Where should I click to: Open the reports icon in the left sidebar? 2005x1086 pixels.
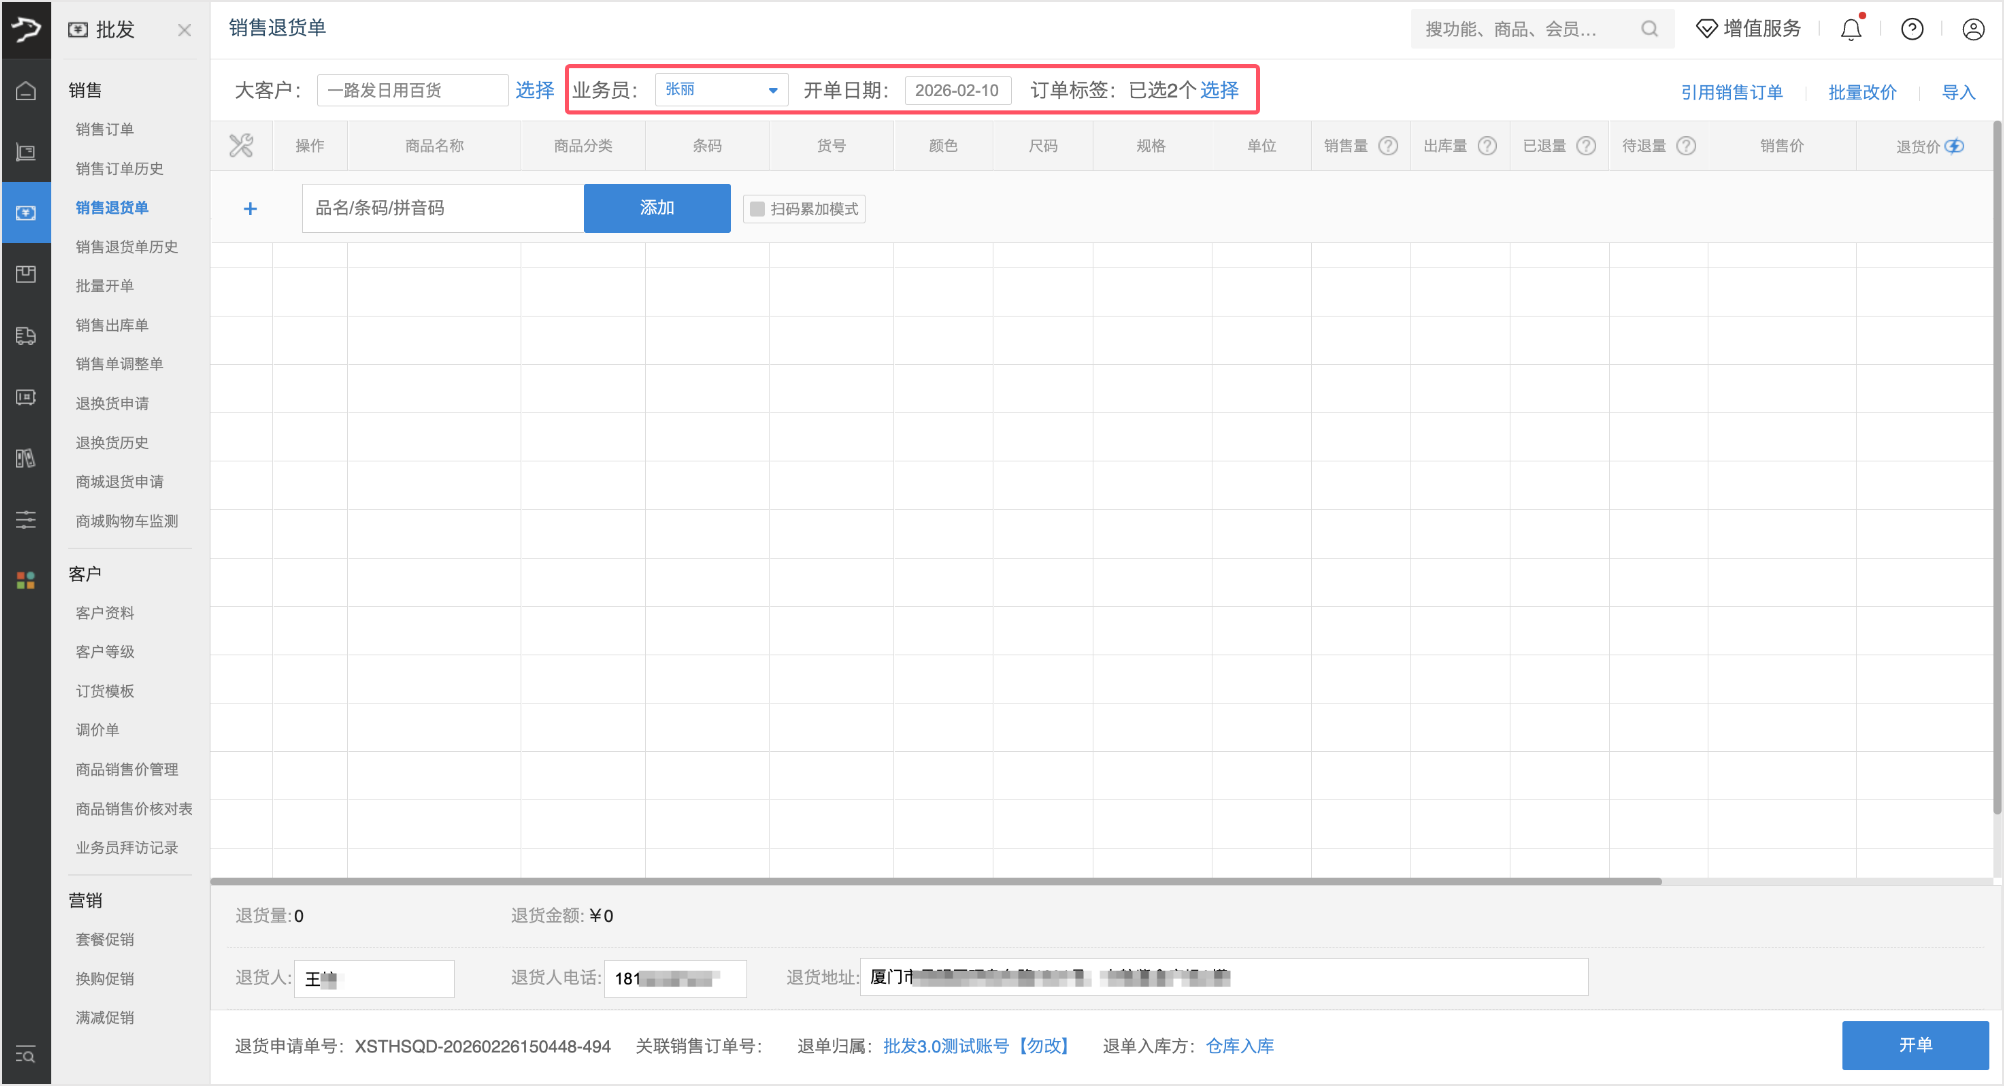point(25,458)
